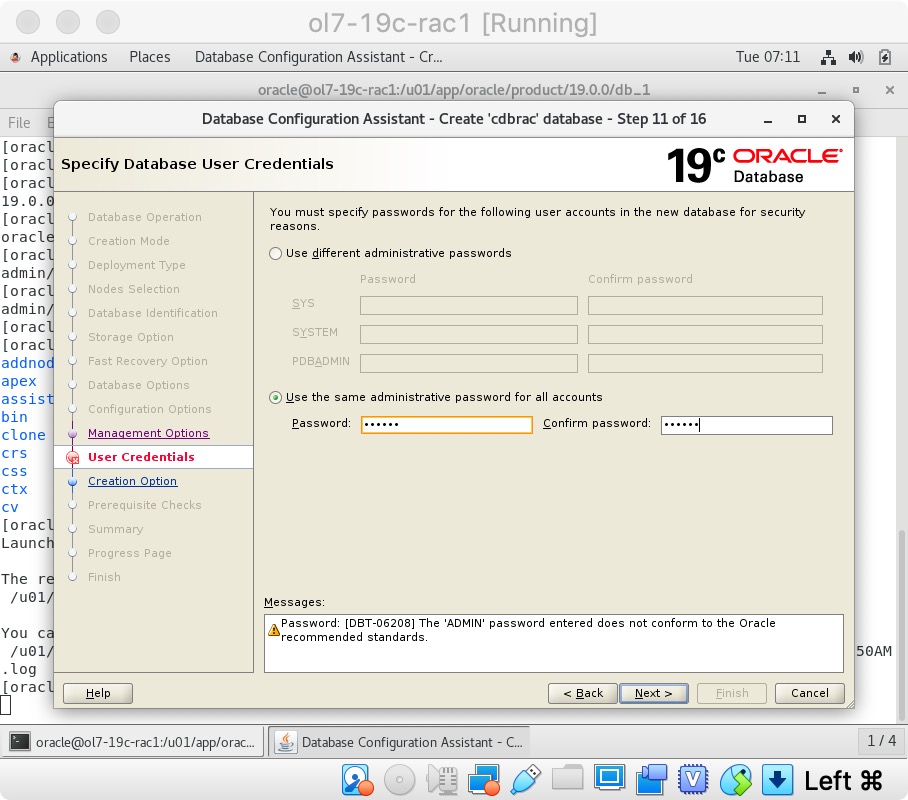This screenshot has width=908, height=800.
Task: Click the Help button
Action: pos(98,693)
